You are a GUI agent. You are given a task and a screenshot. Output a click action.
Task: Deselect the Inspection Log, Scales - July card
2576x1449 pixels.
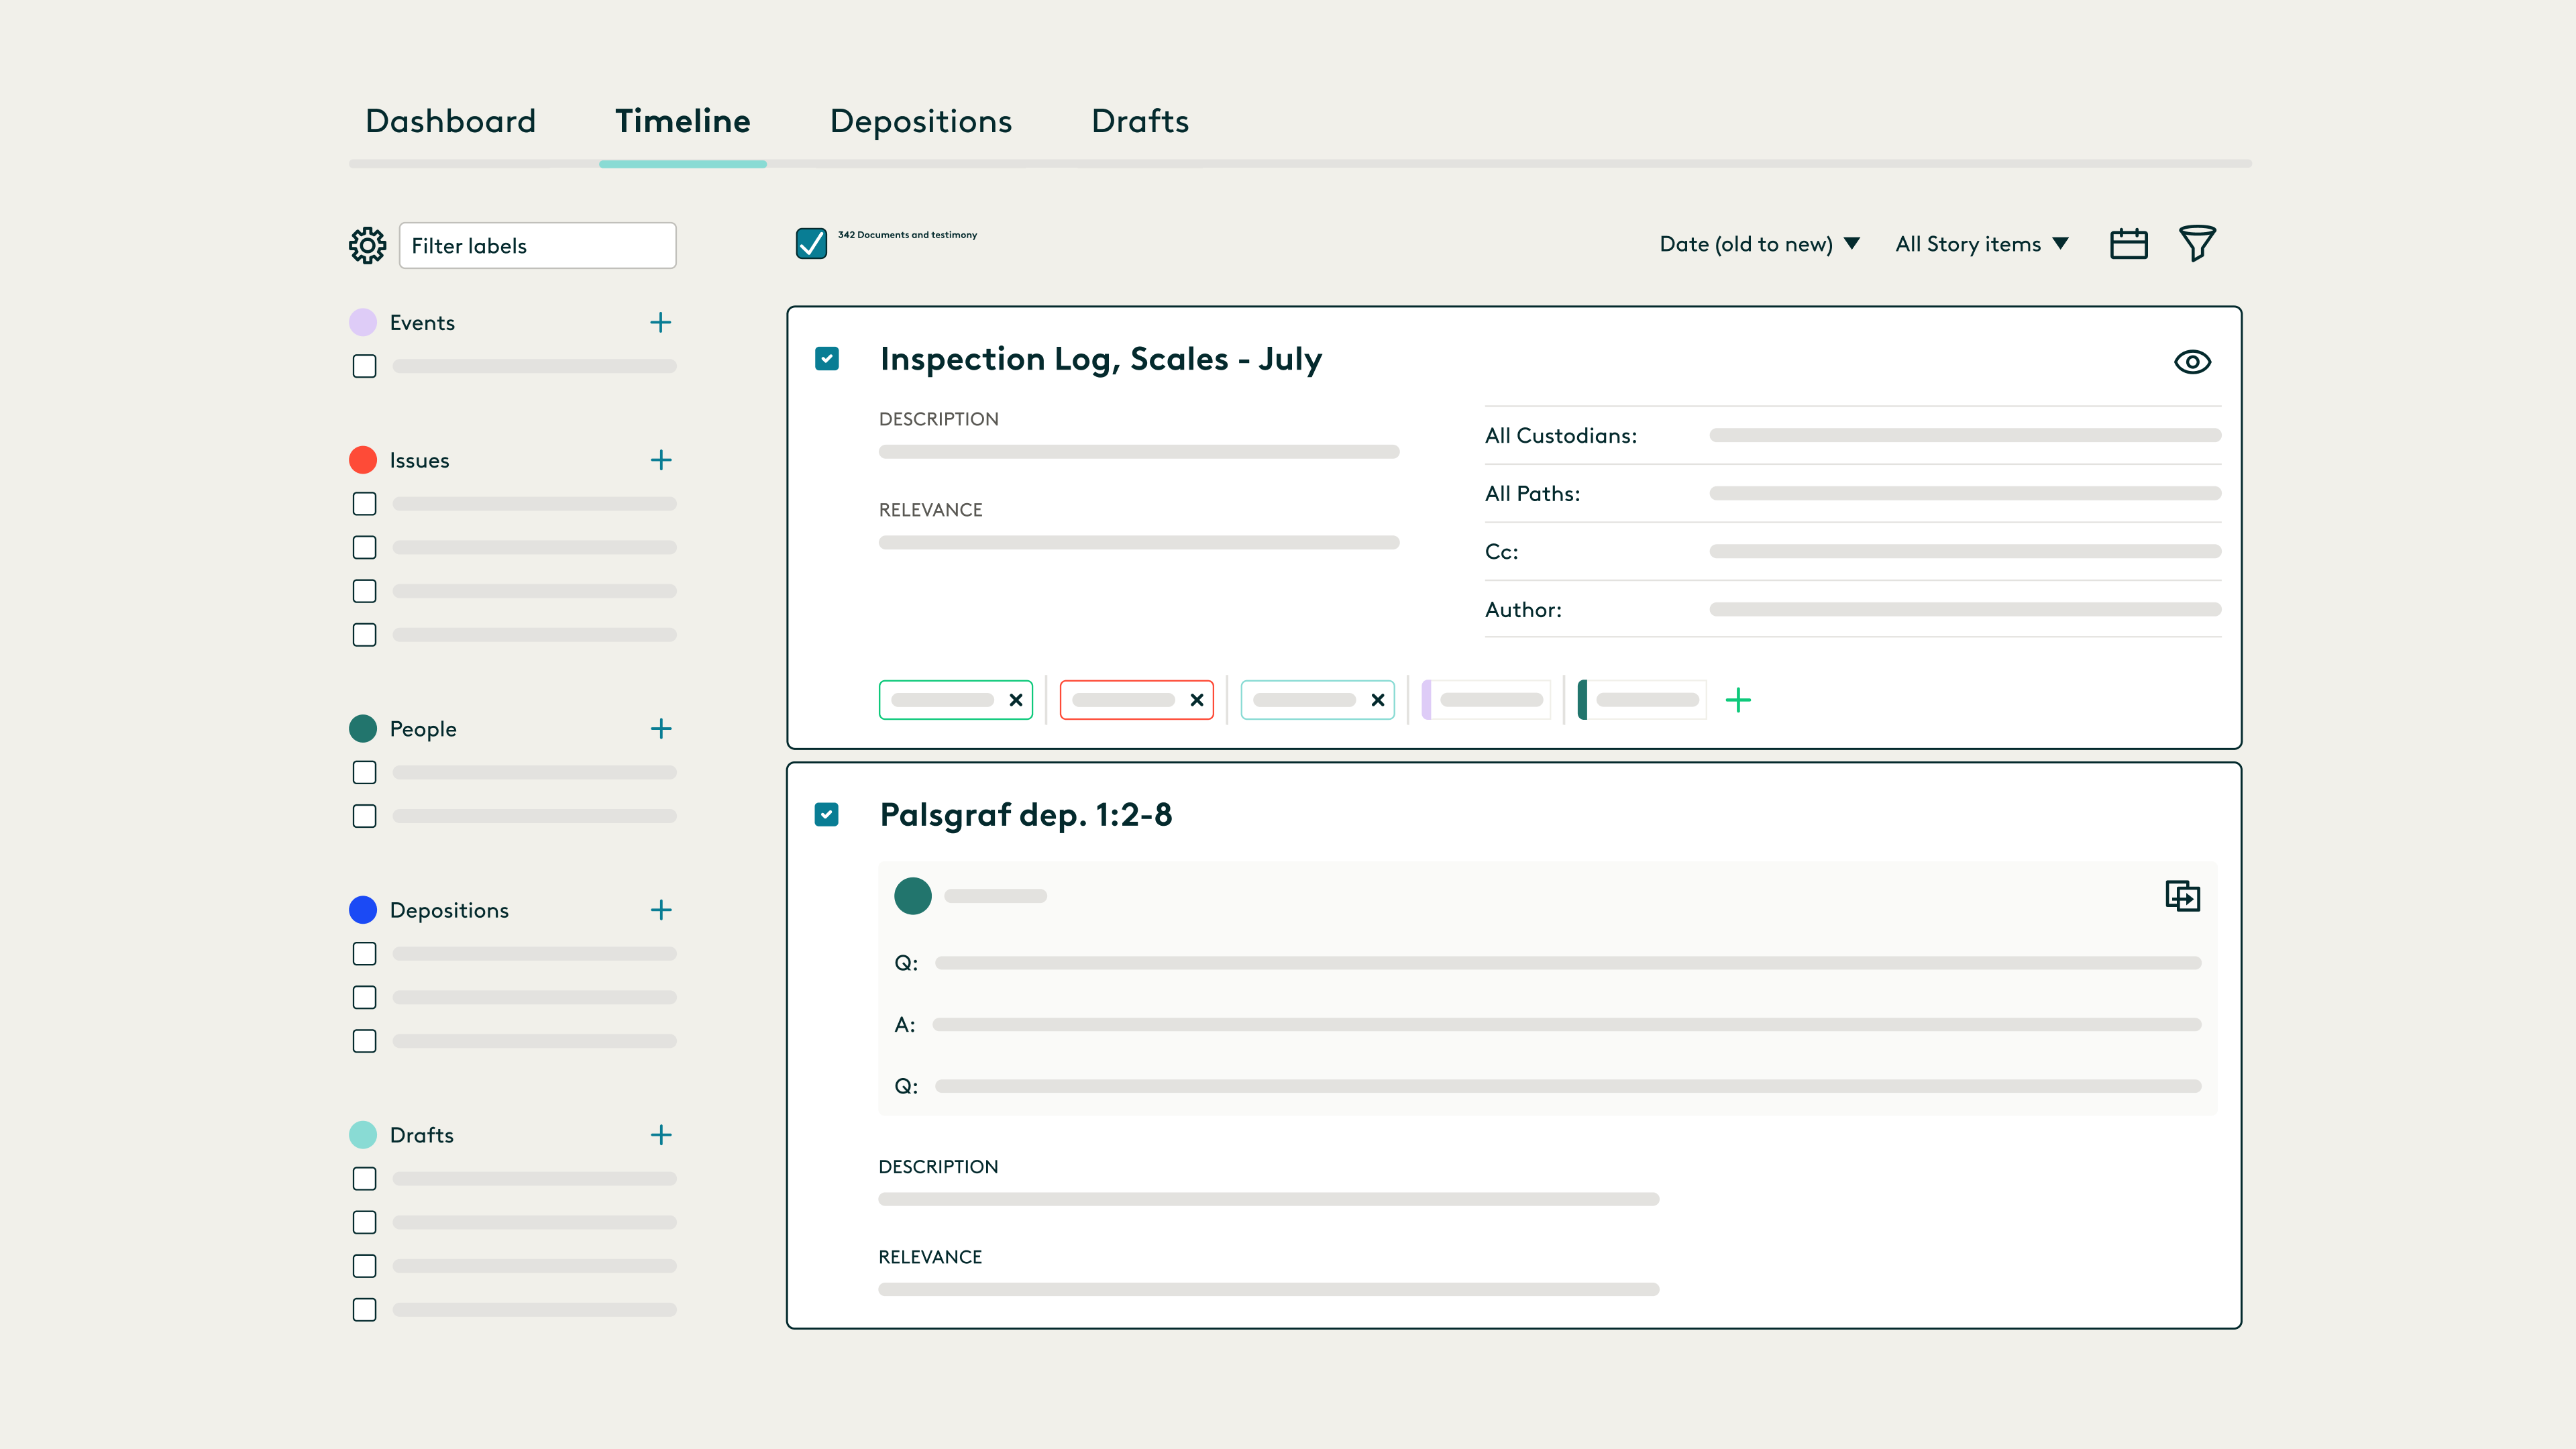tap(826, 359)
